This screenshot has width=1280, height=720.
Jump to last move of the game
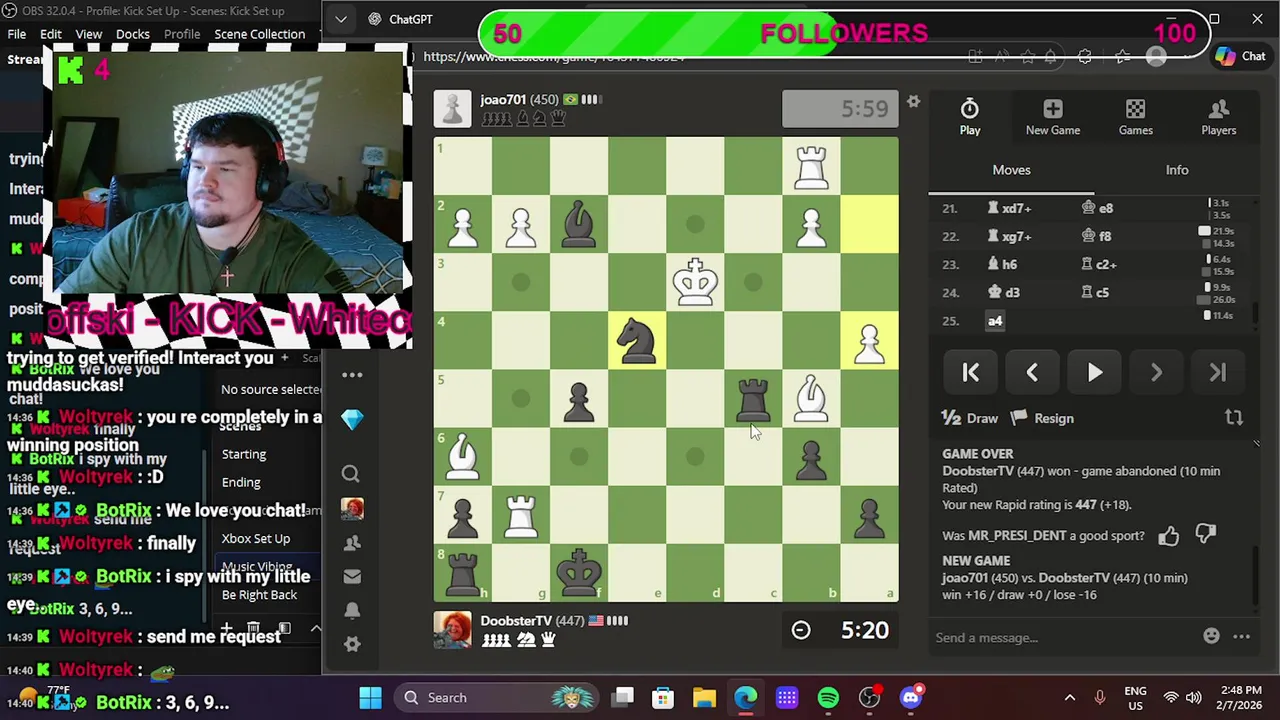pyautogui.click(x=1218, y=372)
